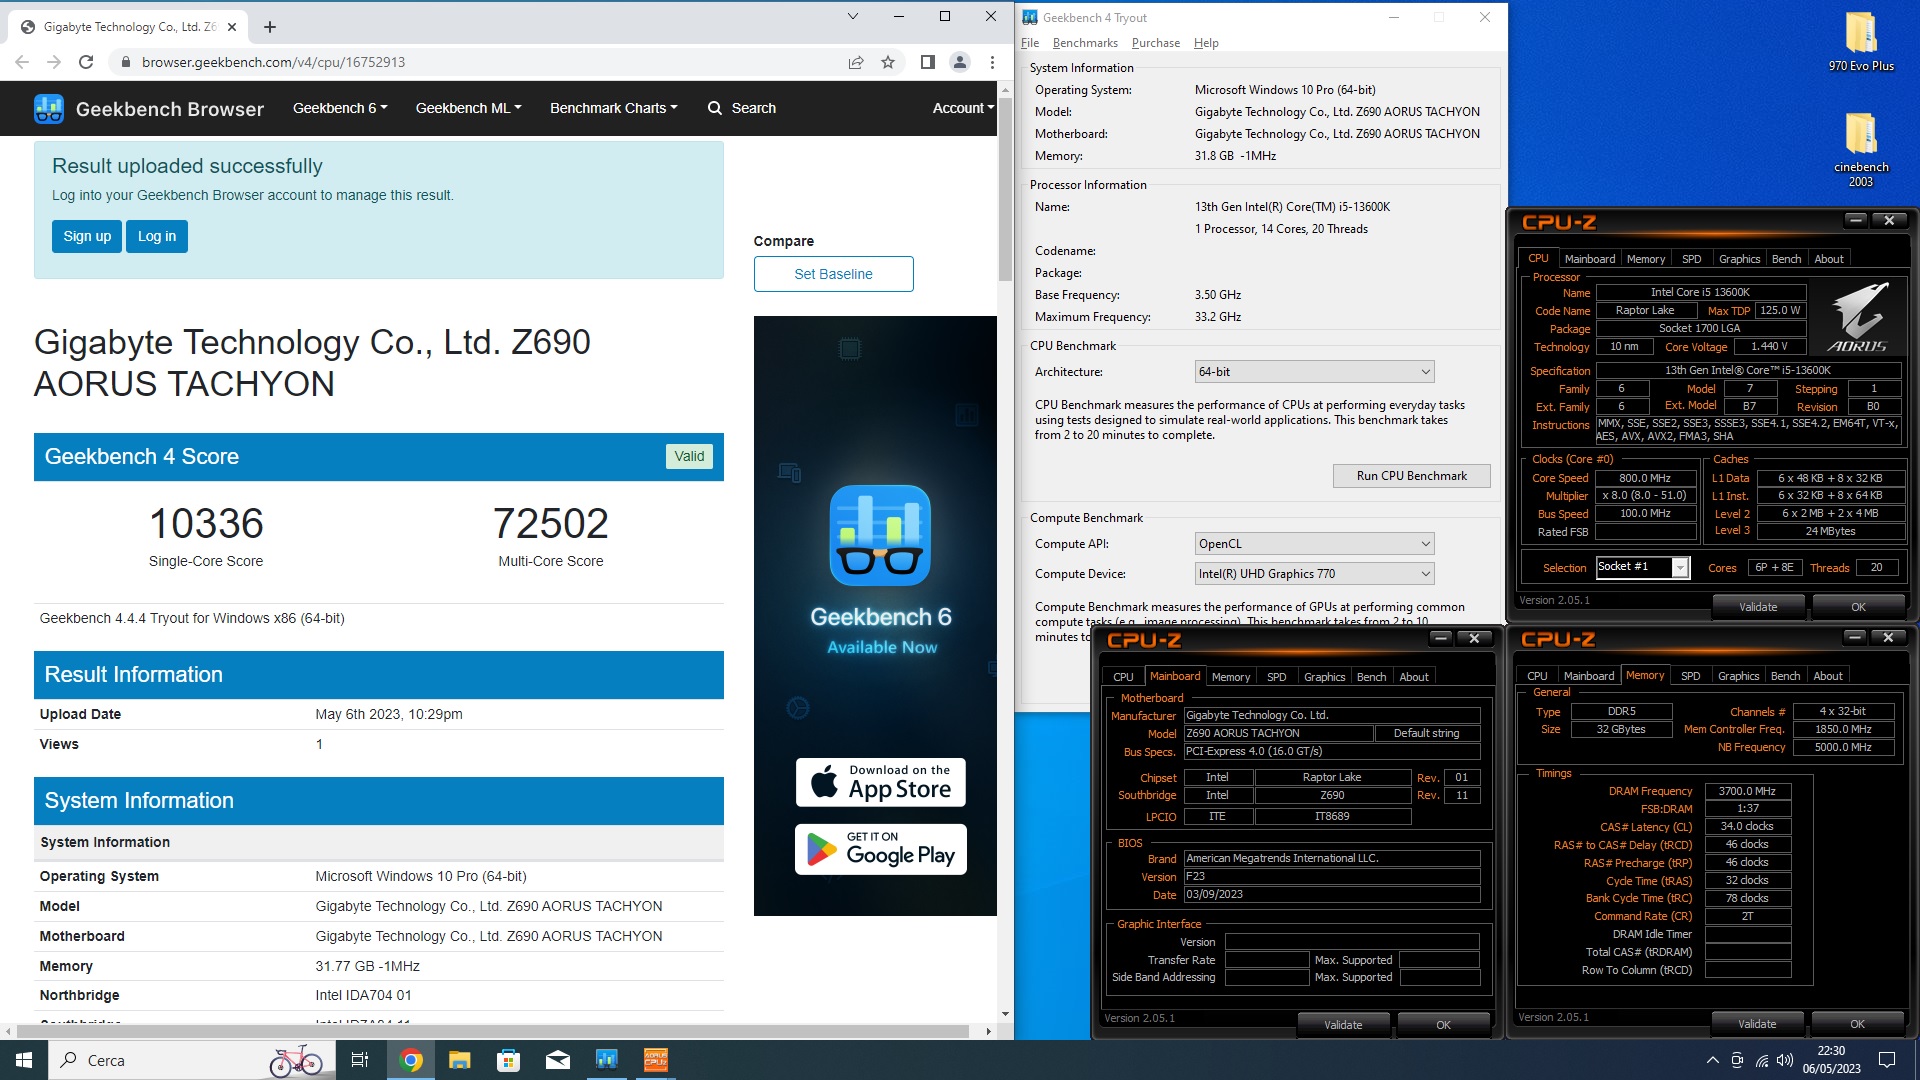1920x1080 pixels.
Task: Open File Explorer from taskbar
Action: pos(459,1060)
